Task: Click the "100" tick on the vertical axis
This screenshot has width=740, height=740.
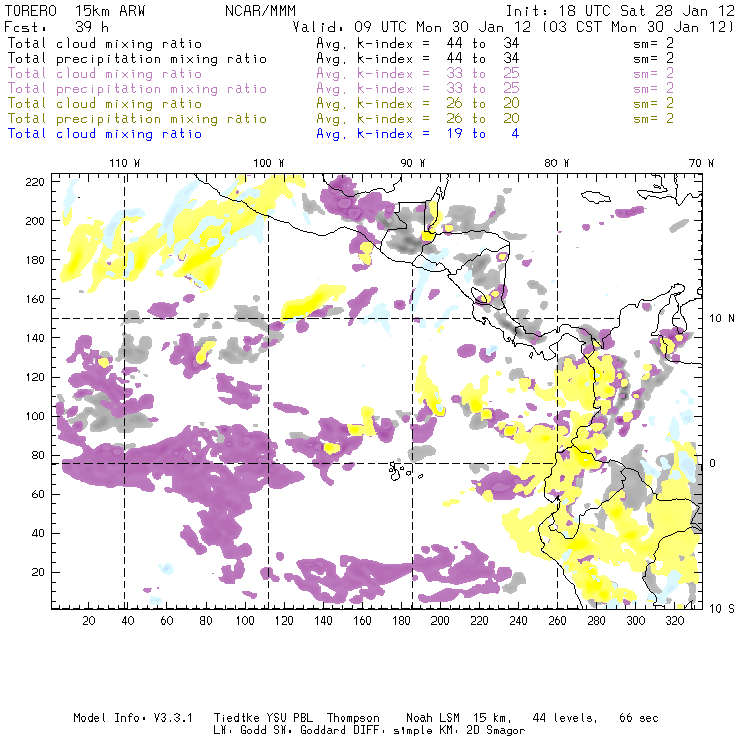Action: [x=35, y=416]
